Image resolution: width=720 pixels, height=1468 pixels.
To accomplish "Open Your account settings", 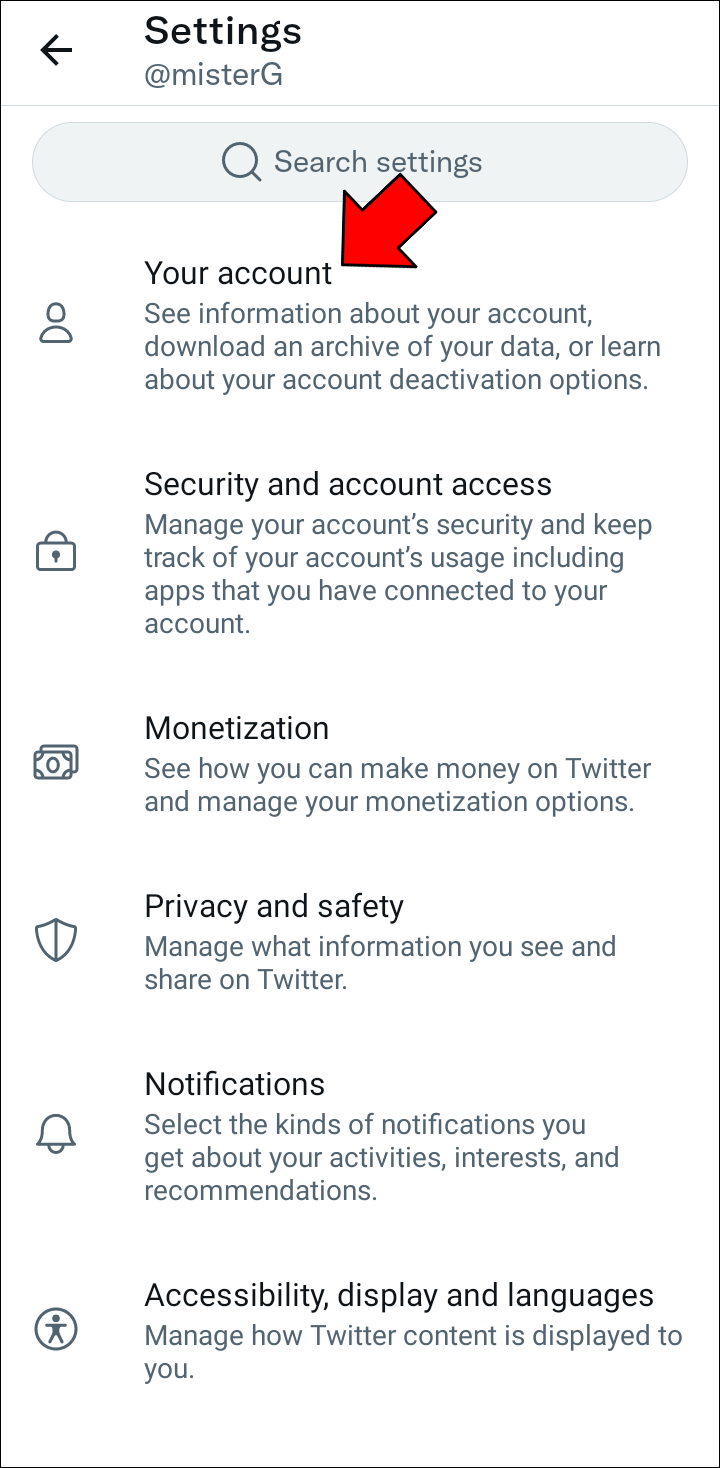I will pos(238,272).
